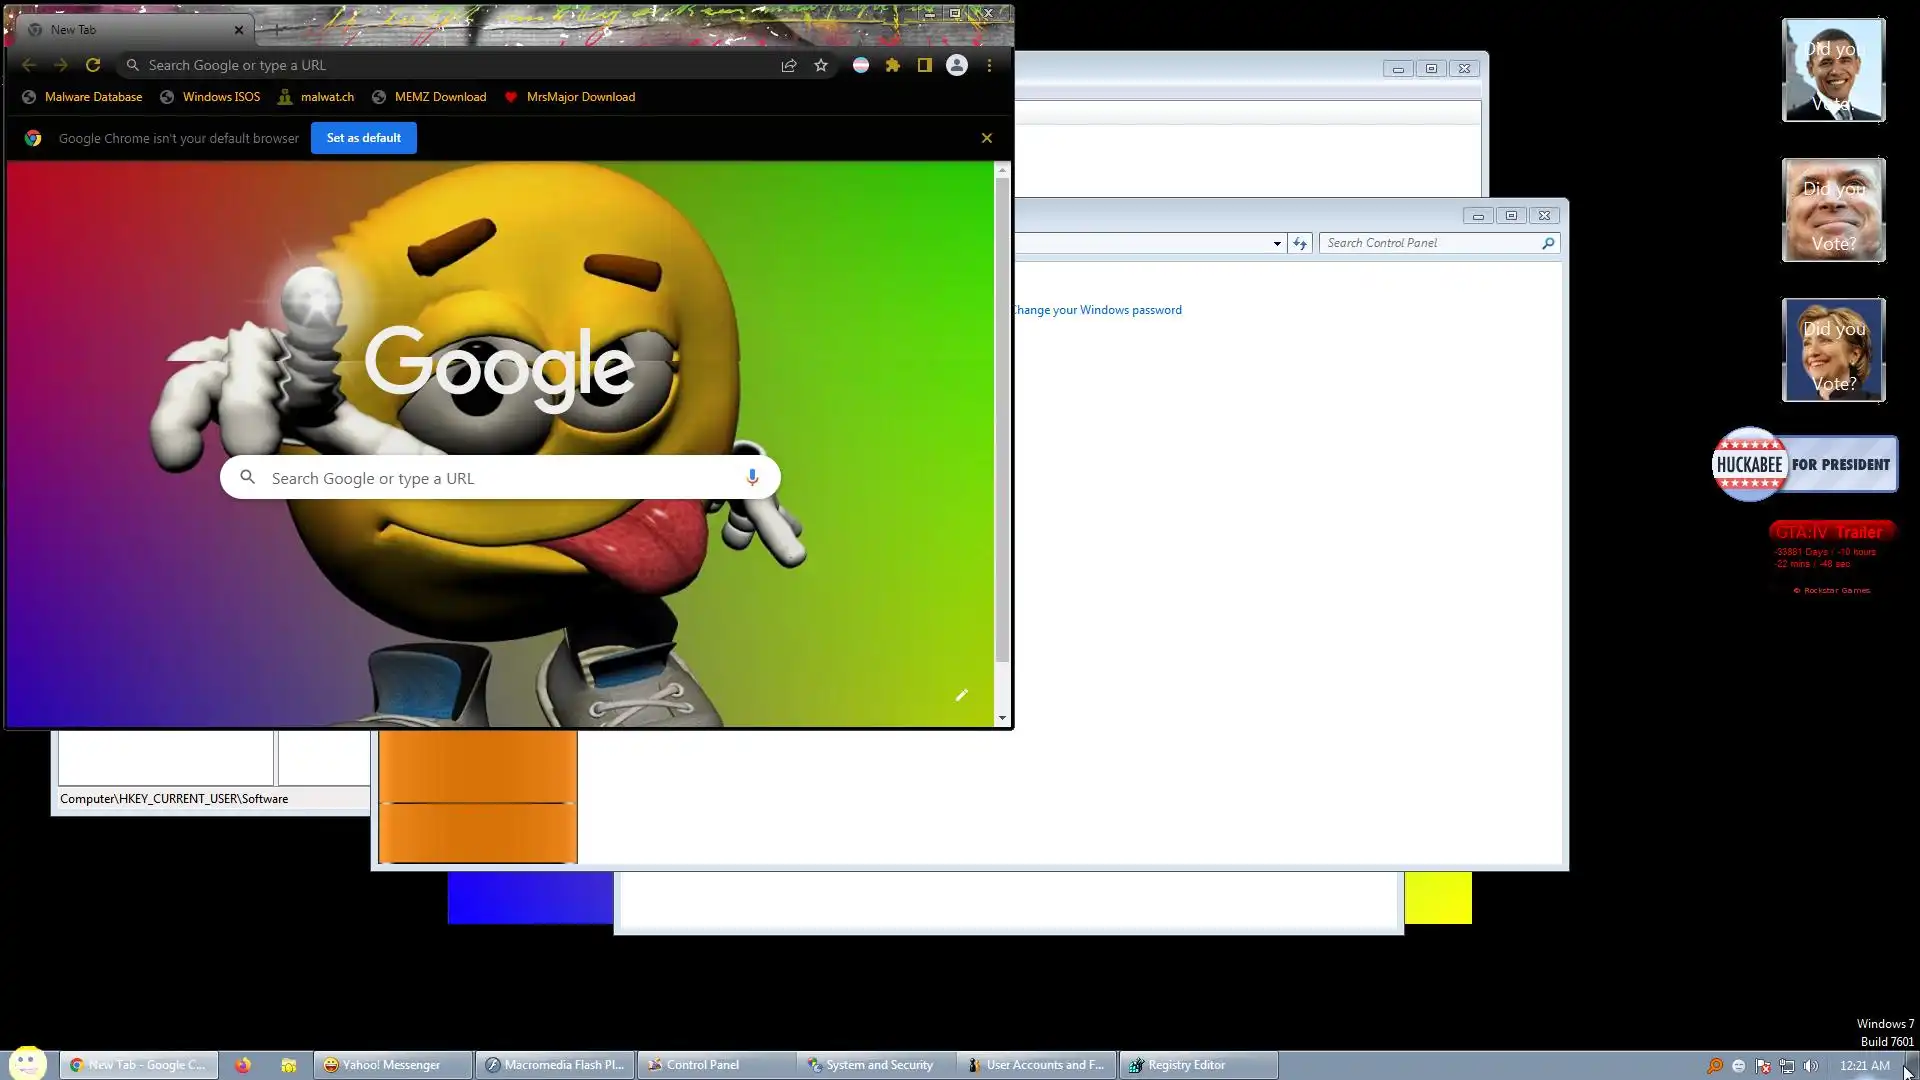Open the MEMZ Download bookmark
The width and height of the screenshot is (1920, 1080).
440,97
